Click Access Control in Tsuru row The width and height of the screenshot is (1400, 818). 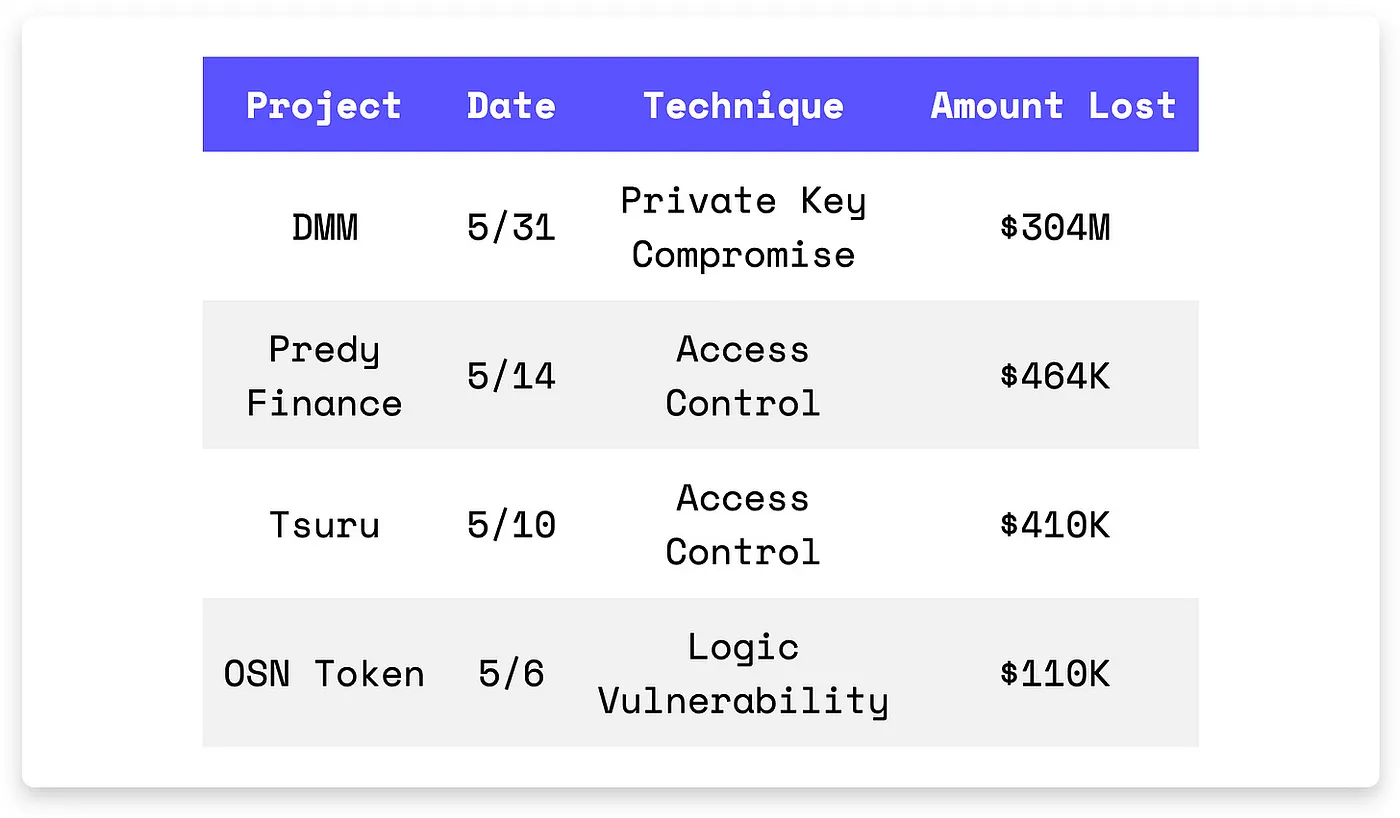[x=743, y=525]
